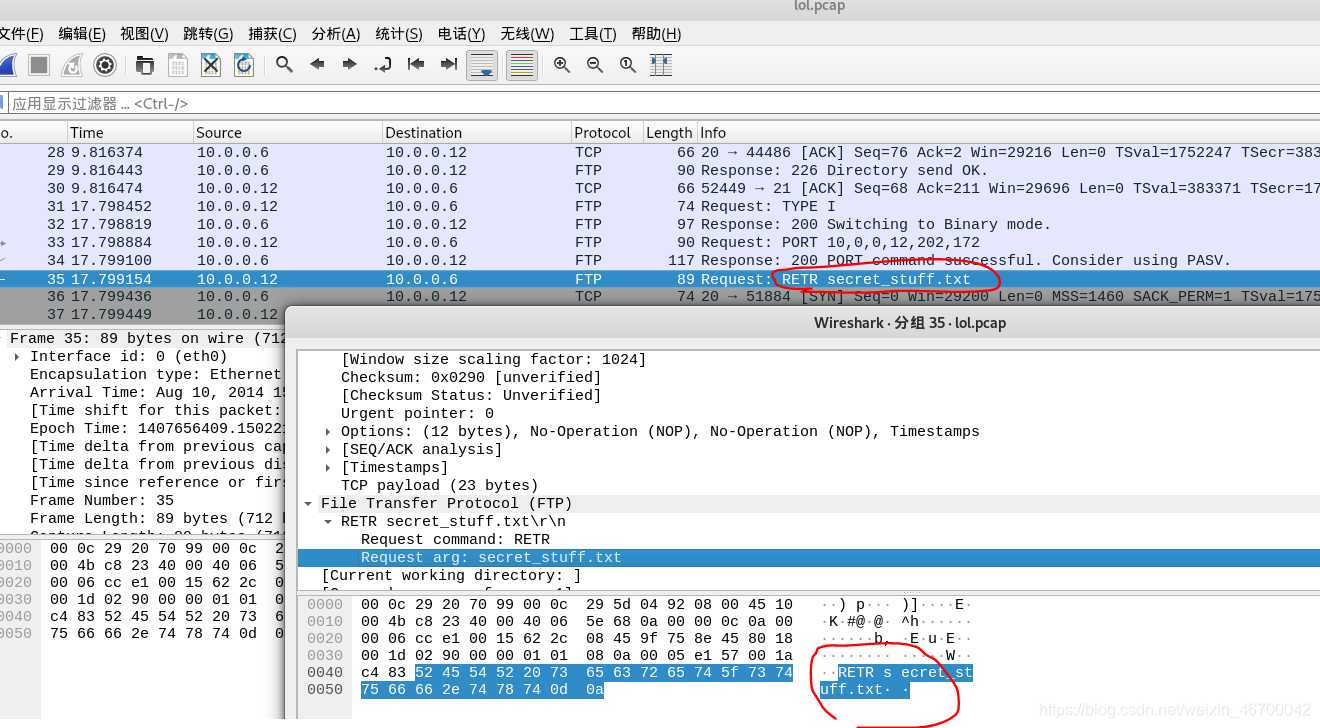Viewport: 1320px width, 728px height.
Task: Click the save capture file icon
Action: click(178, 65)
